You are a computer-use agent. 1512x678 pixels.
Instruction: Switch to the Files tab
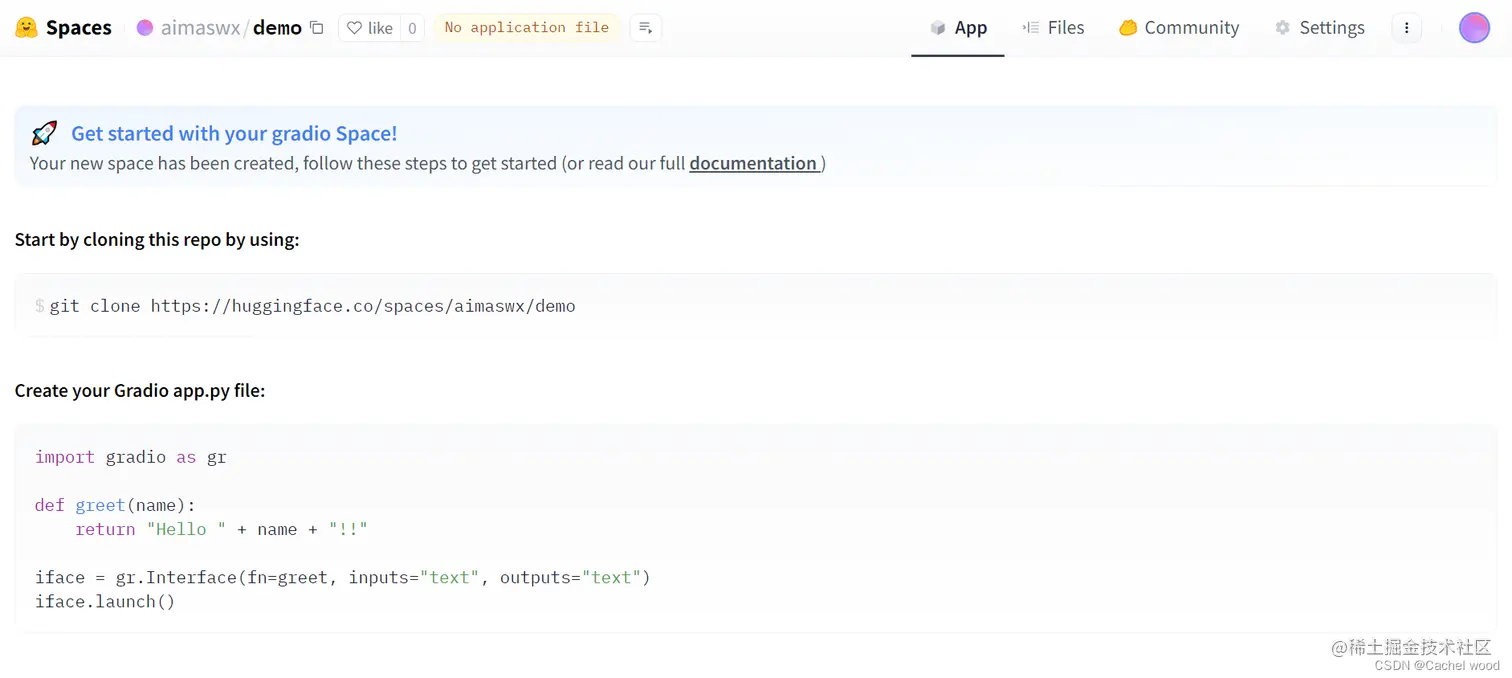(1053, 28)
